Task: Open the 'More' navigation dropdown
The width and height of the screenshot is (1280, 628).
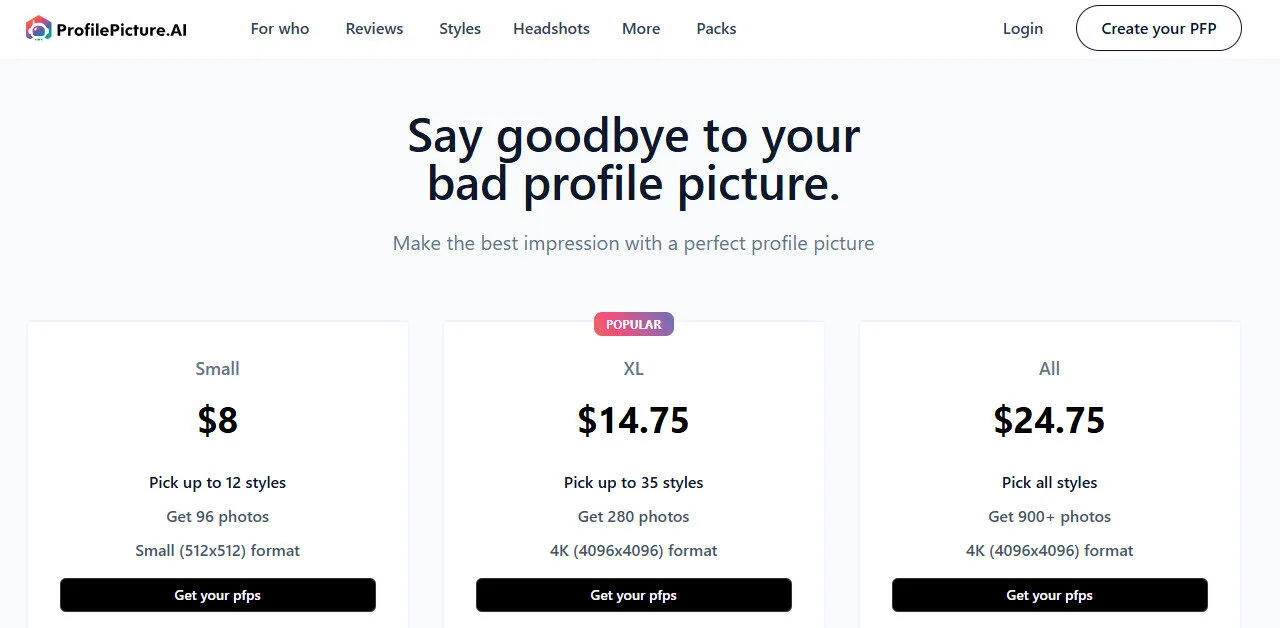Action: [640, 28]
